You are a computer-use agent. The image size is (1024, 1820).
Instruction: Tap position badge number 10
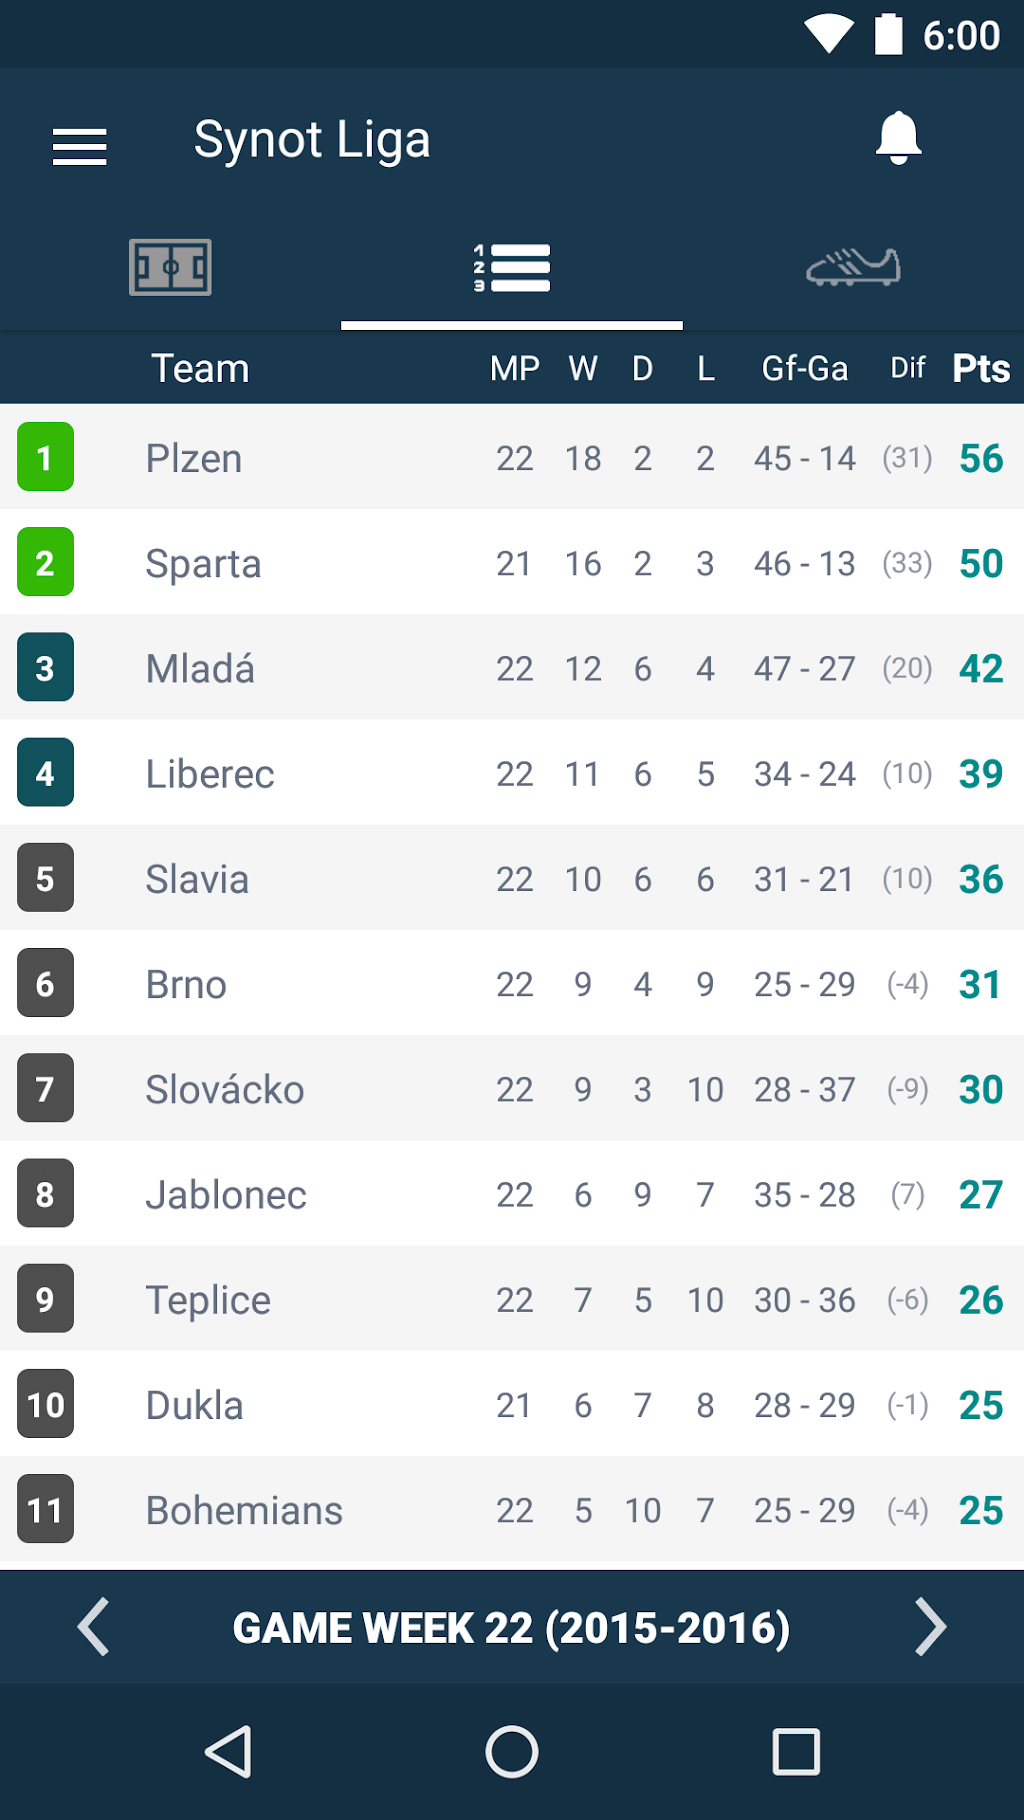click(x=45, y=1405)
